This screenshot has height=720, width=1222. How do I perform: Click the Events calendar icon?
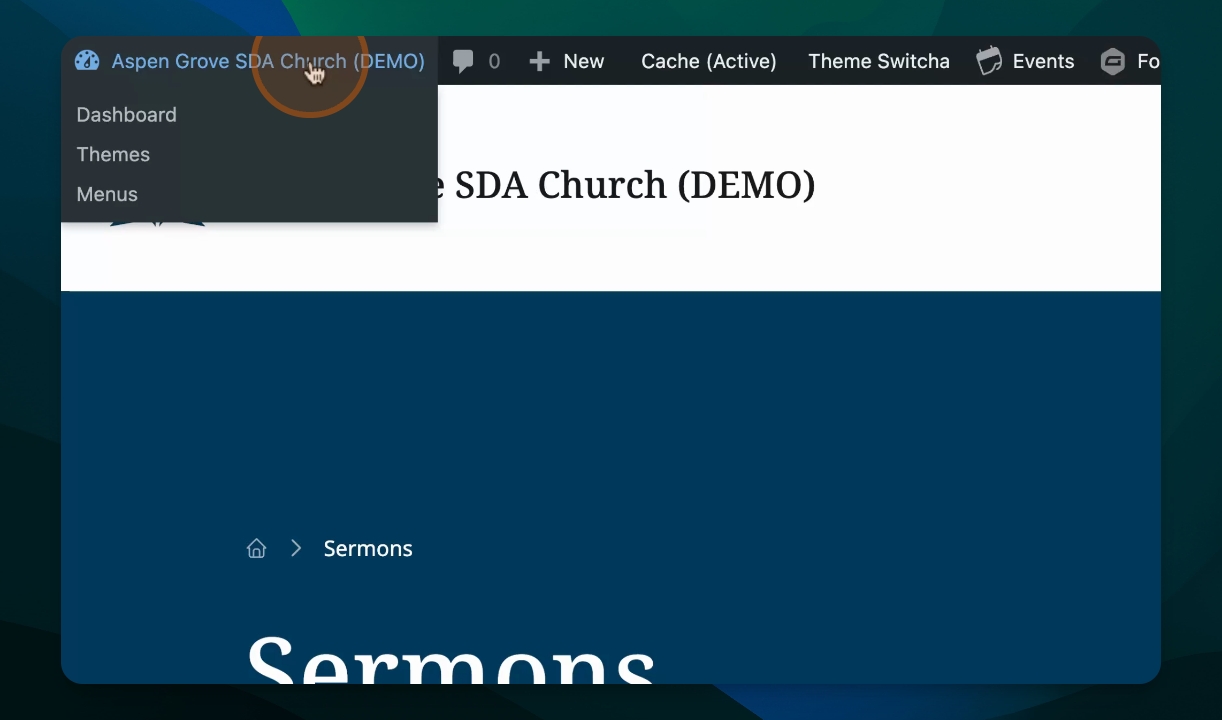click(x=989, y=61)
